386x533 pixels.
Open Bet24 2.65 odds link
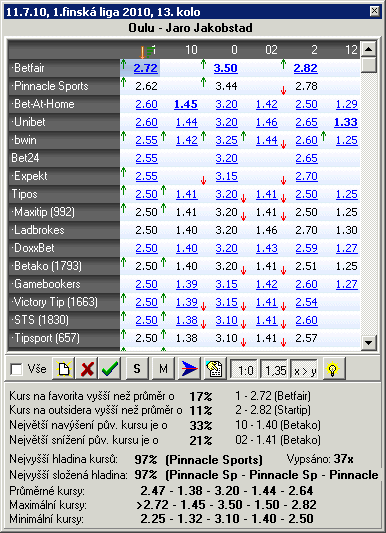pos(306,158)
